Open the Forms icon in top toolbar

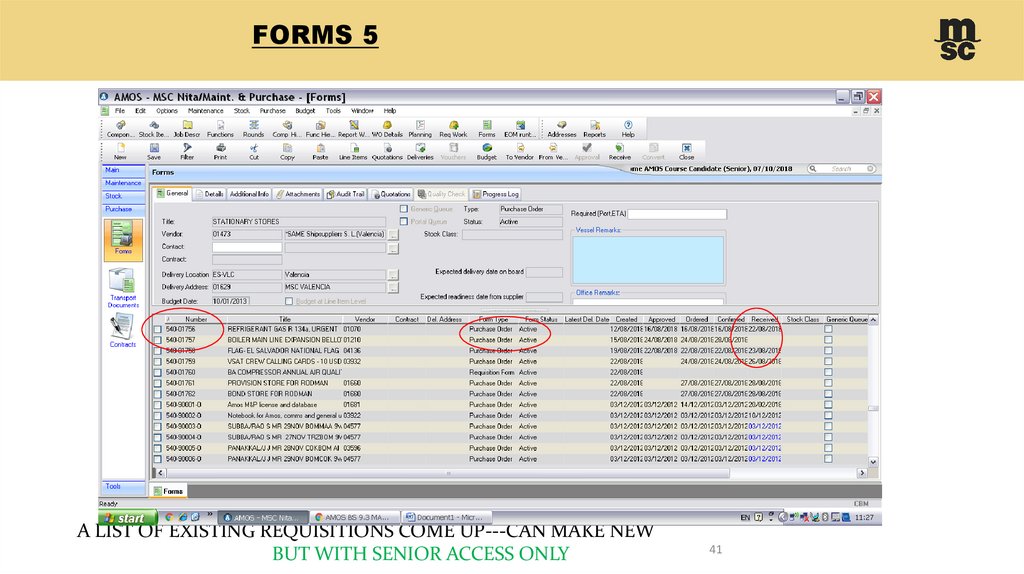click(487, 129)
